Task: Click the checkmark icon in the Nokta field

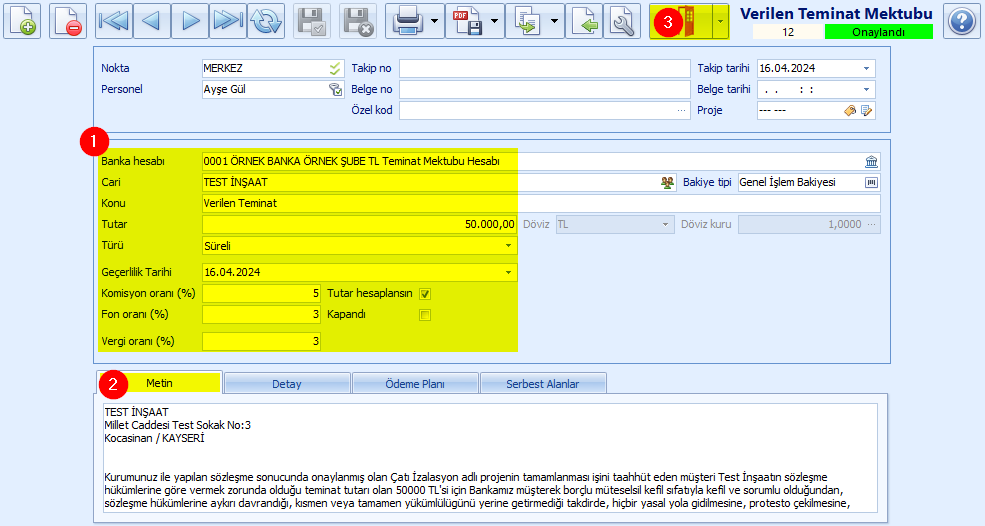Action: pos(335,68)
